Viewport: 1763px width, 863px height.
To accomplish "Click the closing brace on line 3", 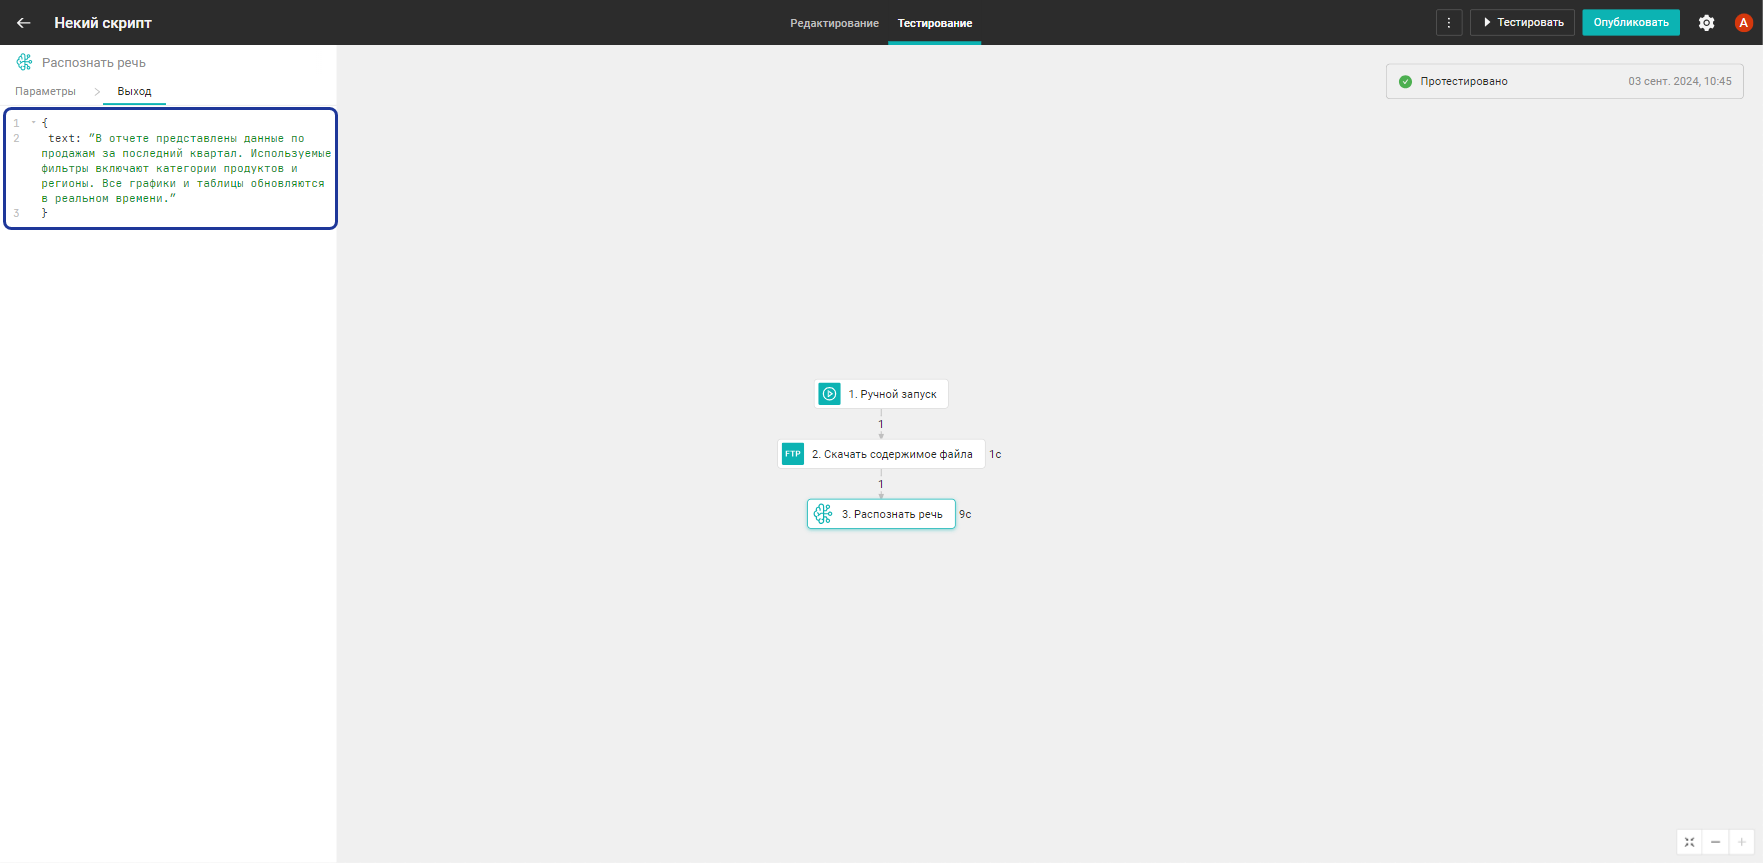I will [44, 213].
